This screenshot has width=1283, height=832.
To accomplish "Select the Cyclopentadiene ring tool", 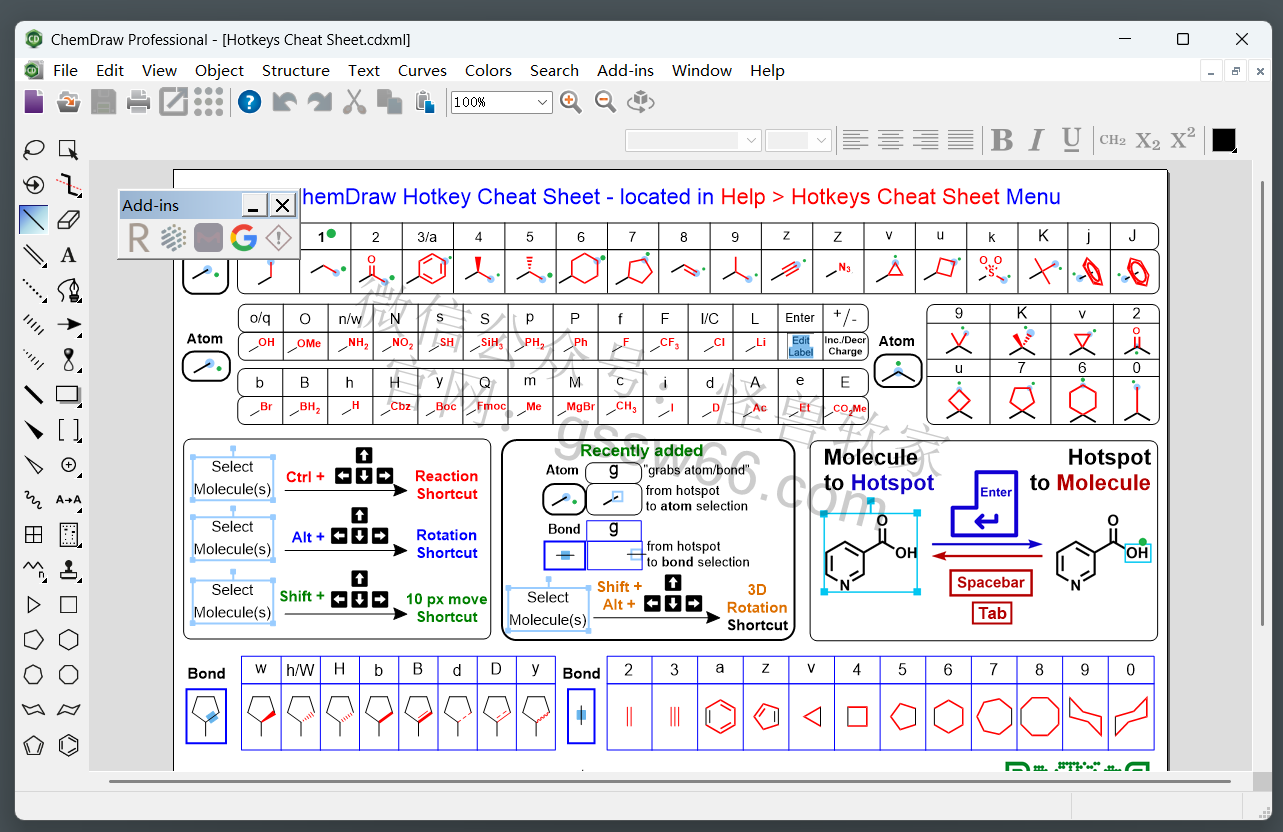I will pyautogui.click(x=34, y=745).
